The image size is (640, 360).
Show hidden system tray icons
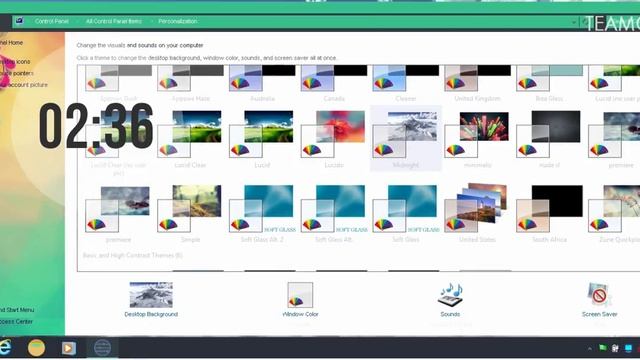coord(589,349)
